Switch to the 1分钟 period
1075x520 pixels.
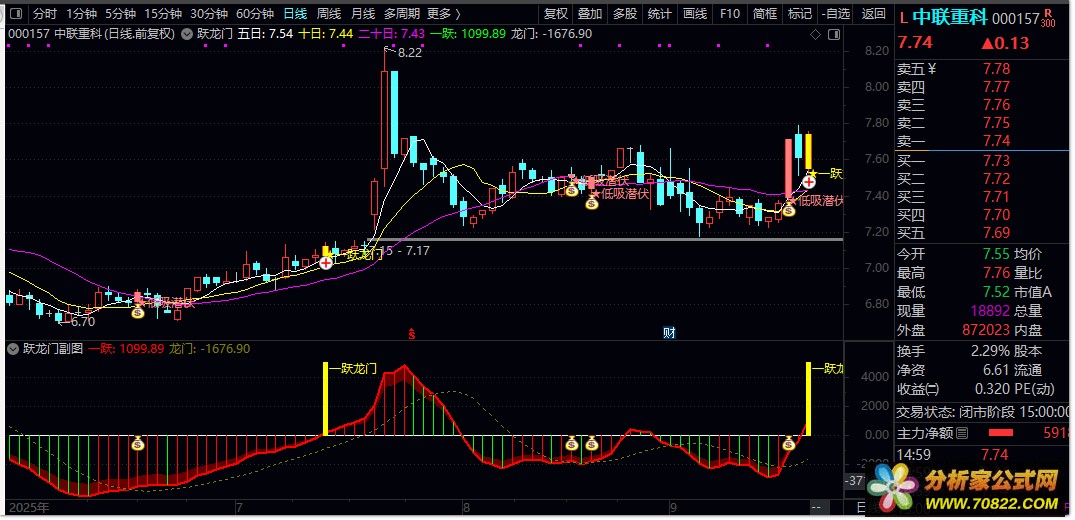click(x=82, y=13)
